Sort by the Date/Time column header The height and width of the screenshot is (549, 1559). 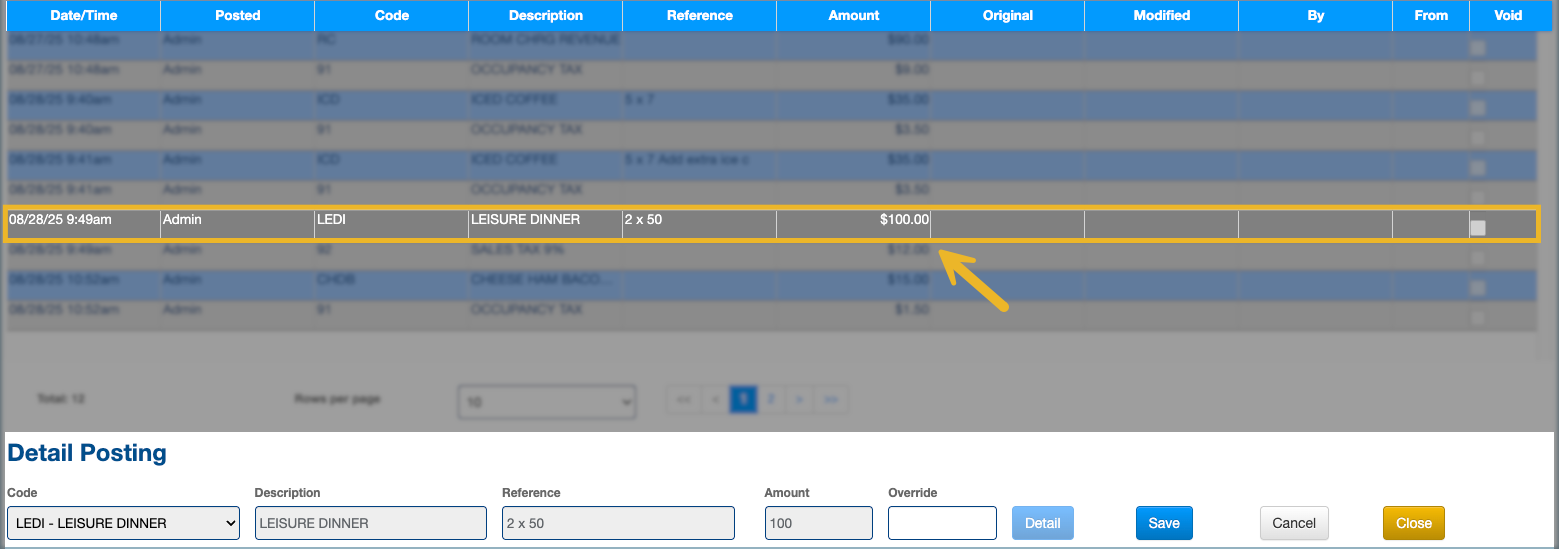pos(83,15)
